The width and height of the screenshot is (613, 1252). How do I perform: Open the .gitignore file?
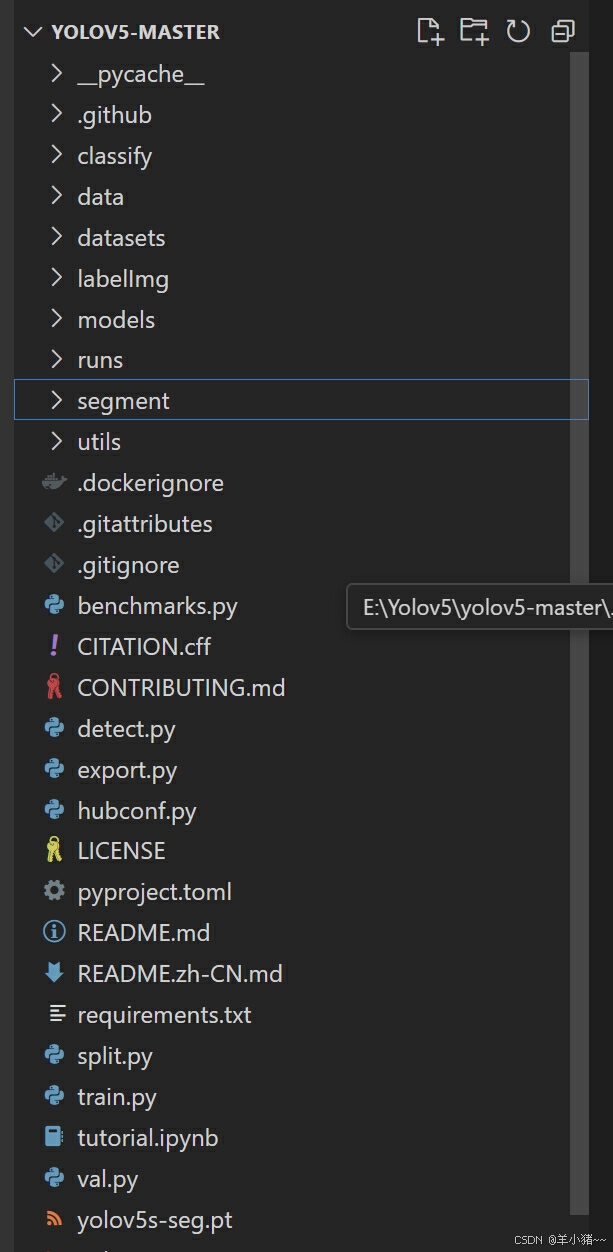tap(129, 565)
